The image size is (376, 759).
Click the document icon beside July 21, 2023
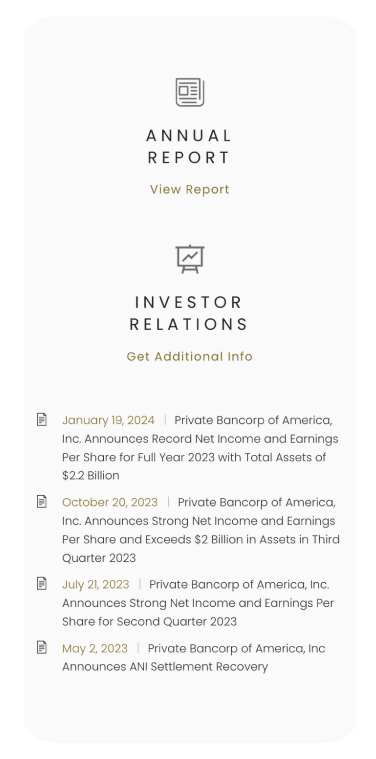pos(42,584)
